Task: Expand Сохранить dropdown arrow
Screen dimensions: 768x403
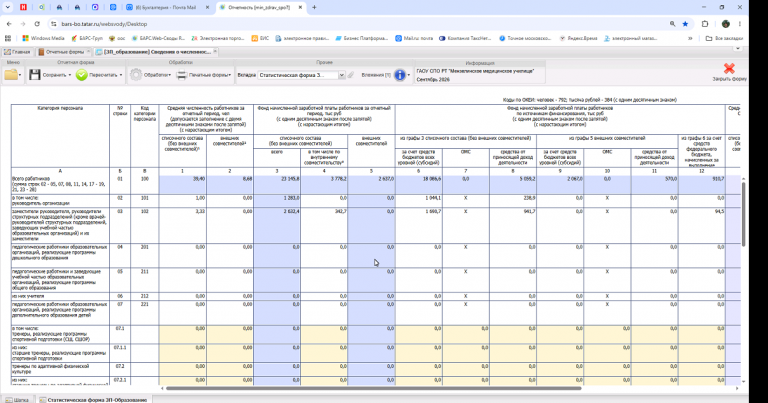Action: click(70, 75)
